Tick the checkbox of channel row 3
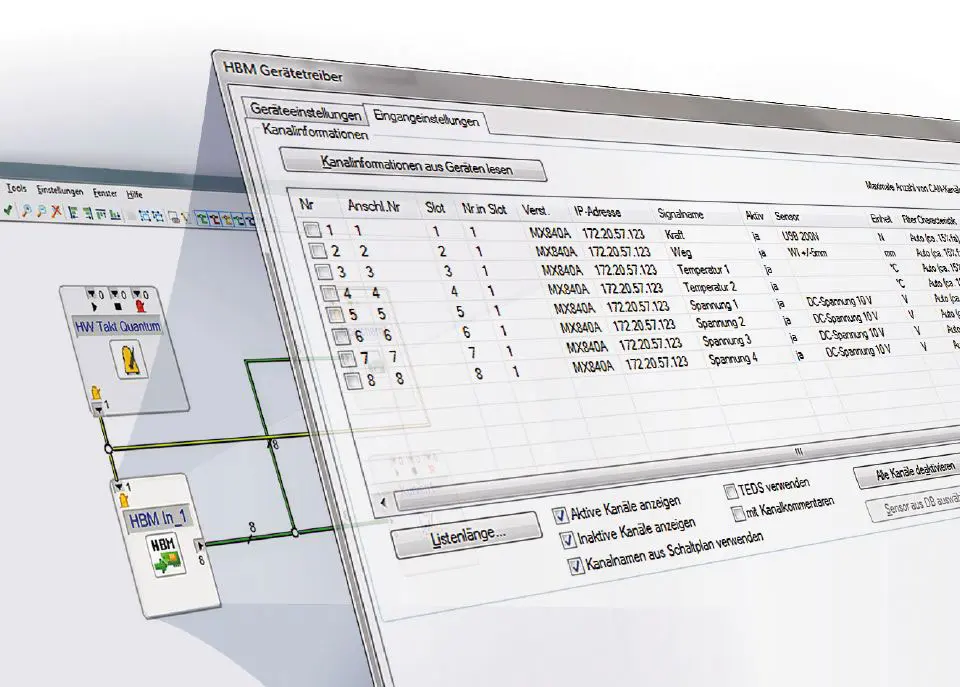Screen dimensions: 960x687 click(x=323, y=271)
